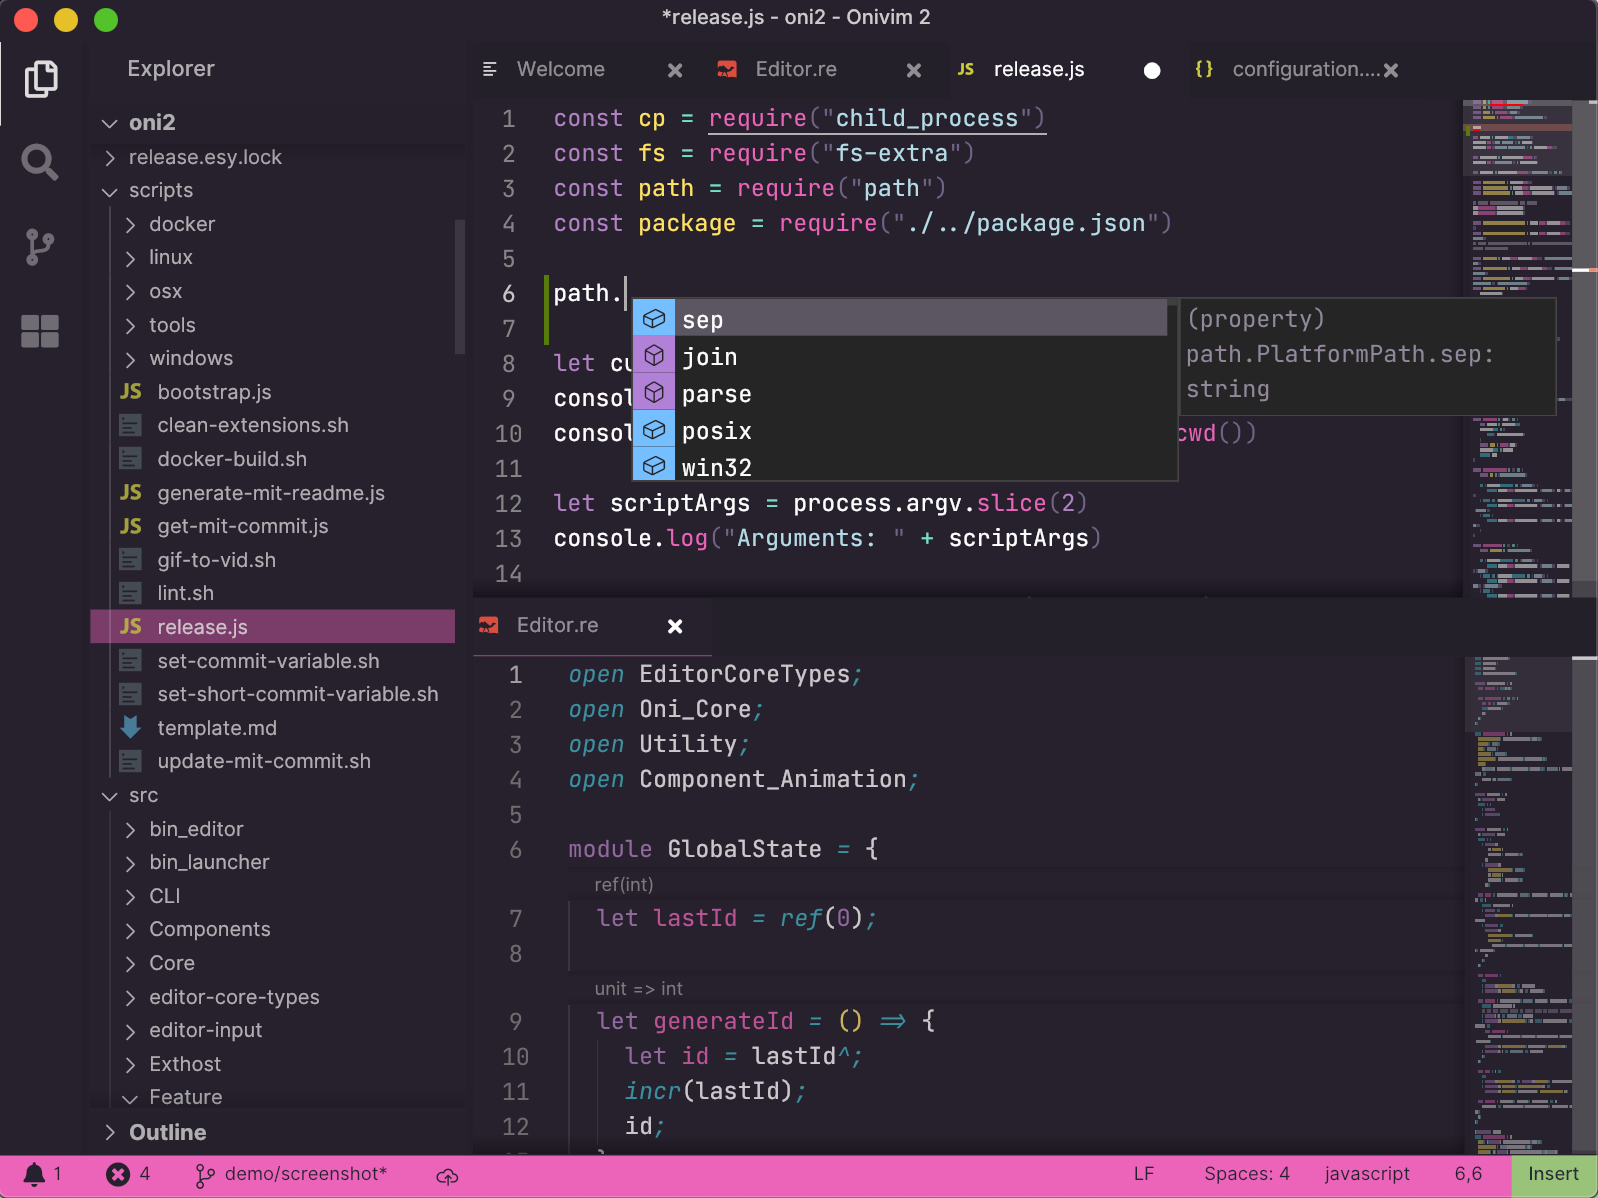Expand the windows folder
The width and height of the screenshot is (1598, 1198).
pos(130,359)
